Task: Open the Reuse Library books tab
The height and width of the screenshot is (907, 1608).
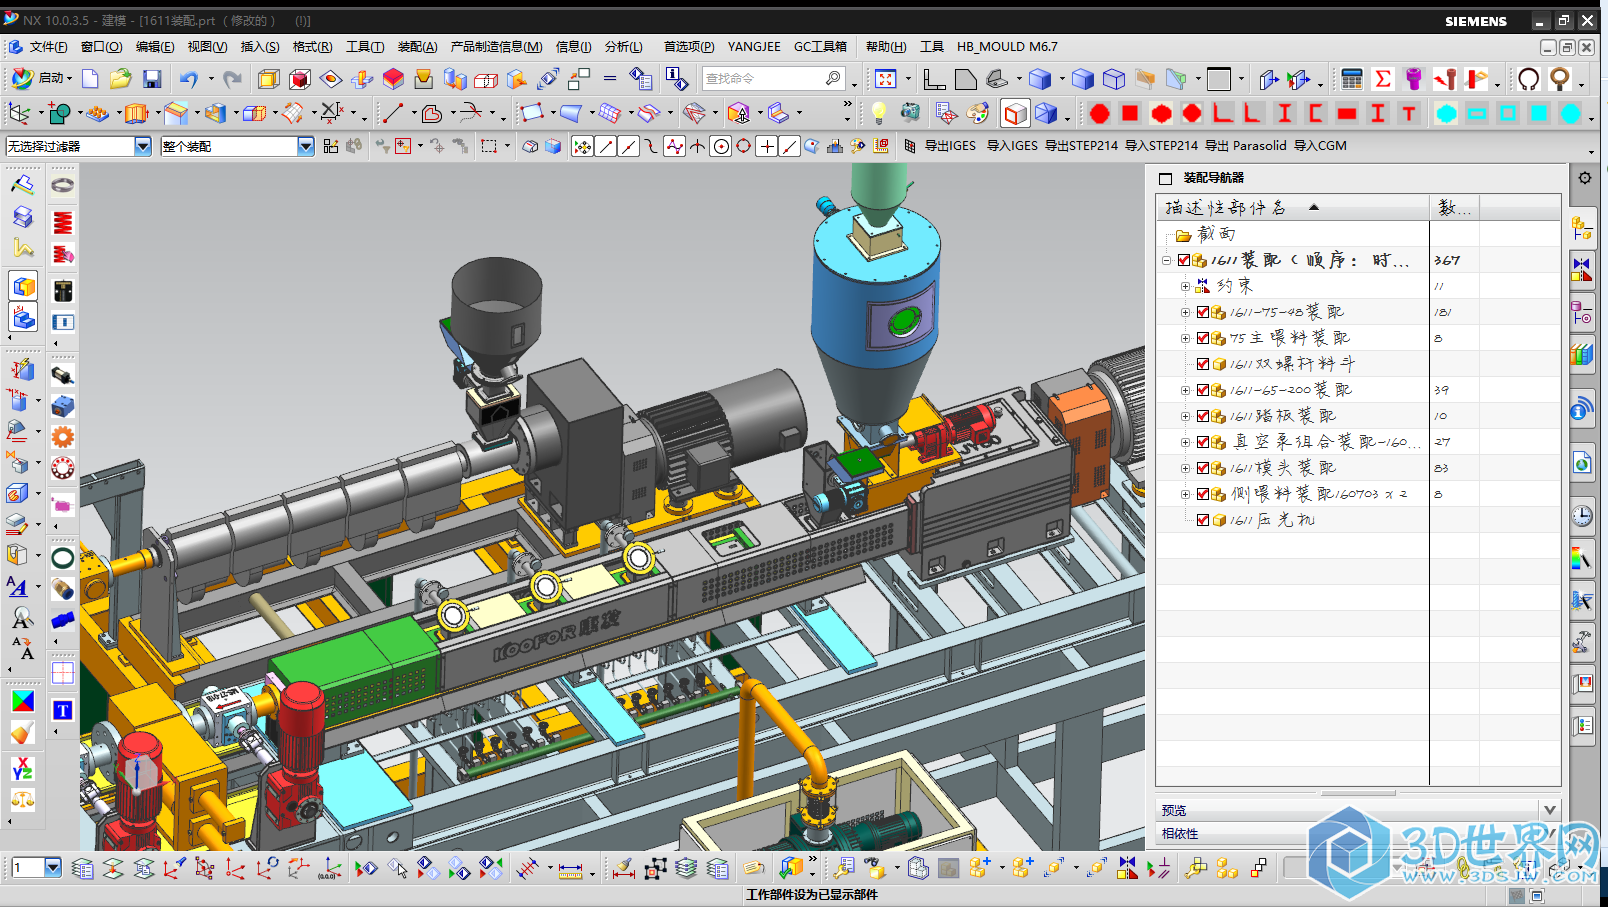Action: tap(1582, 354)
